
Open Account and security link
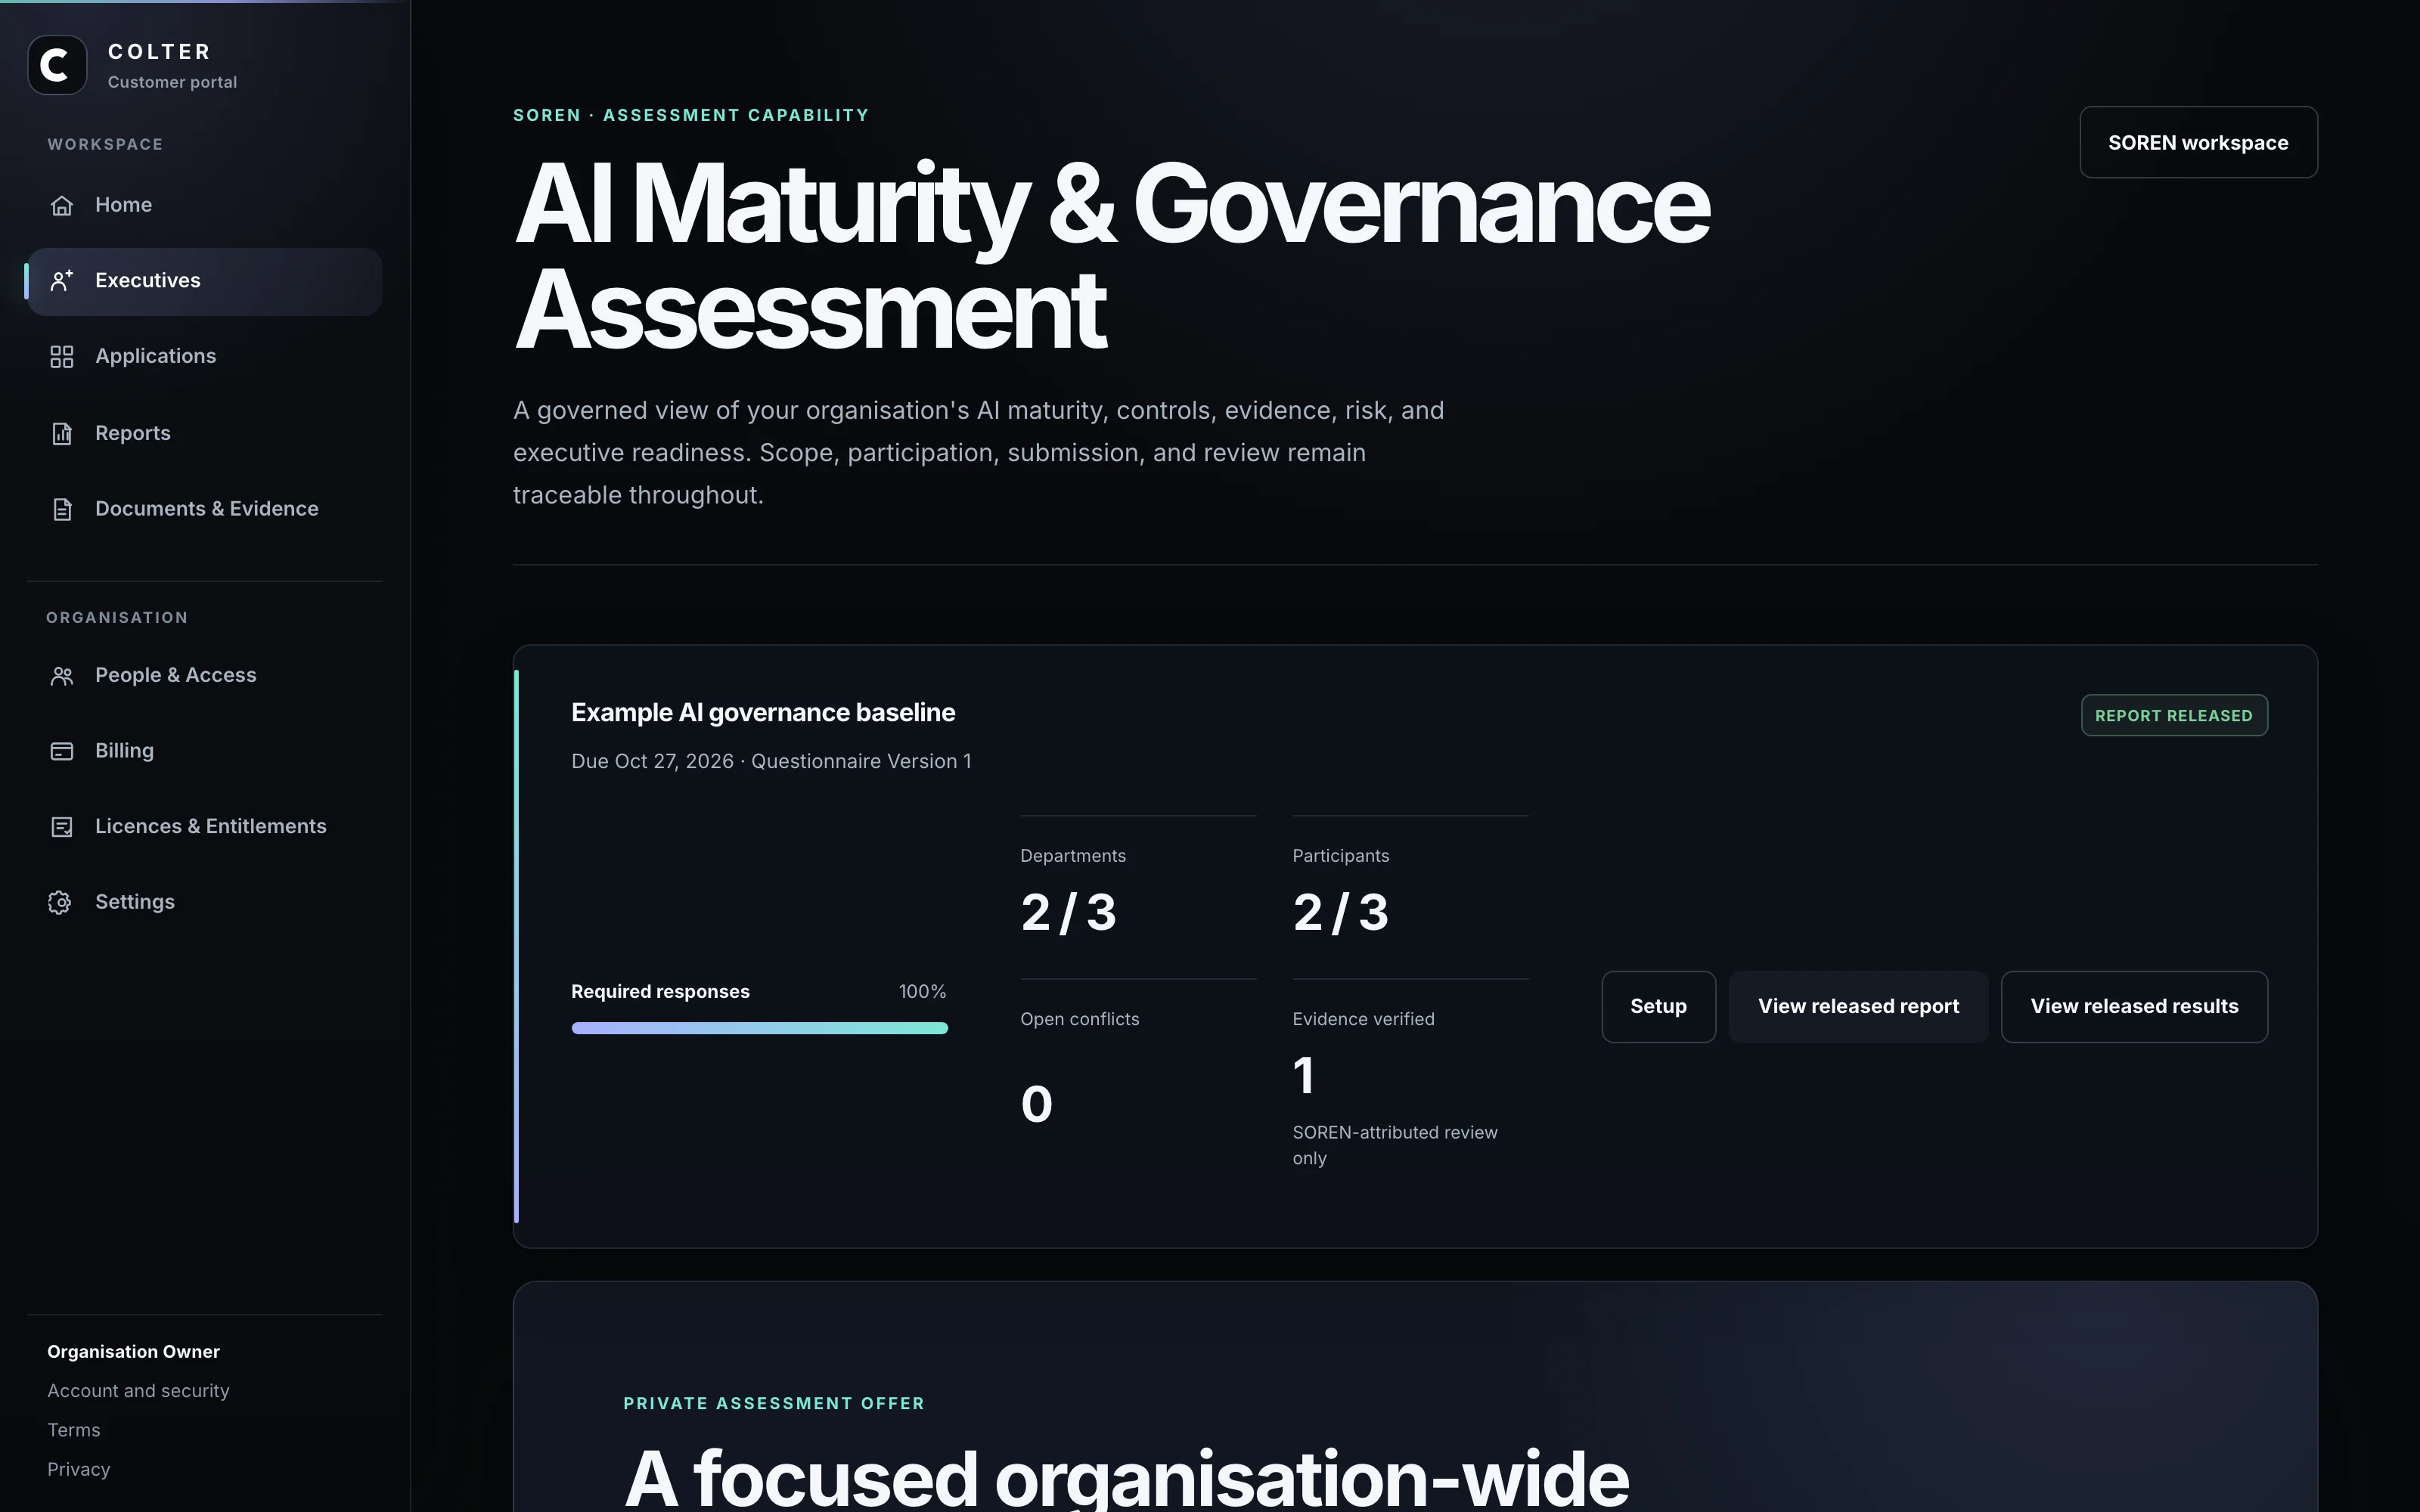138,1391
